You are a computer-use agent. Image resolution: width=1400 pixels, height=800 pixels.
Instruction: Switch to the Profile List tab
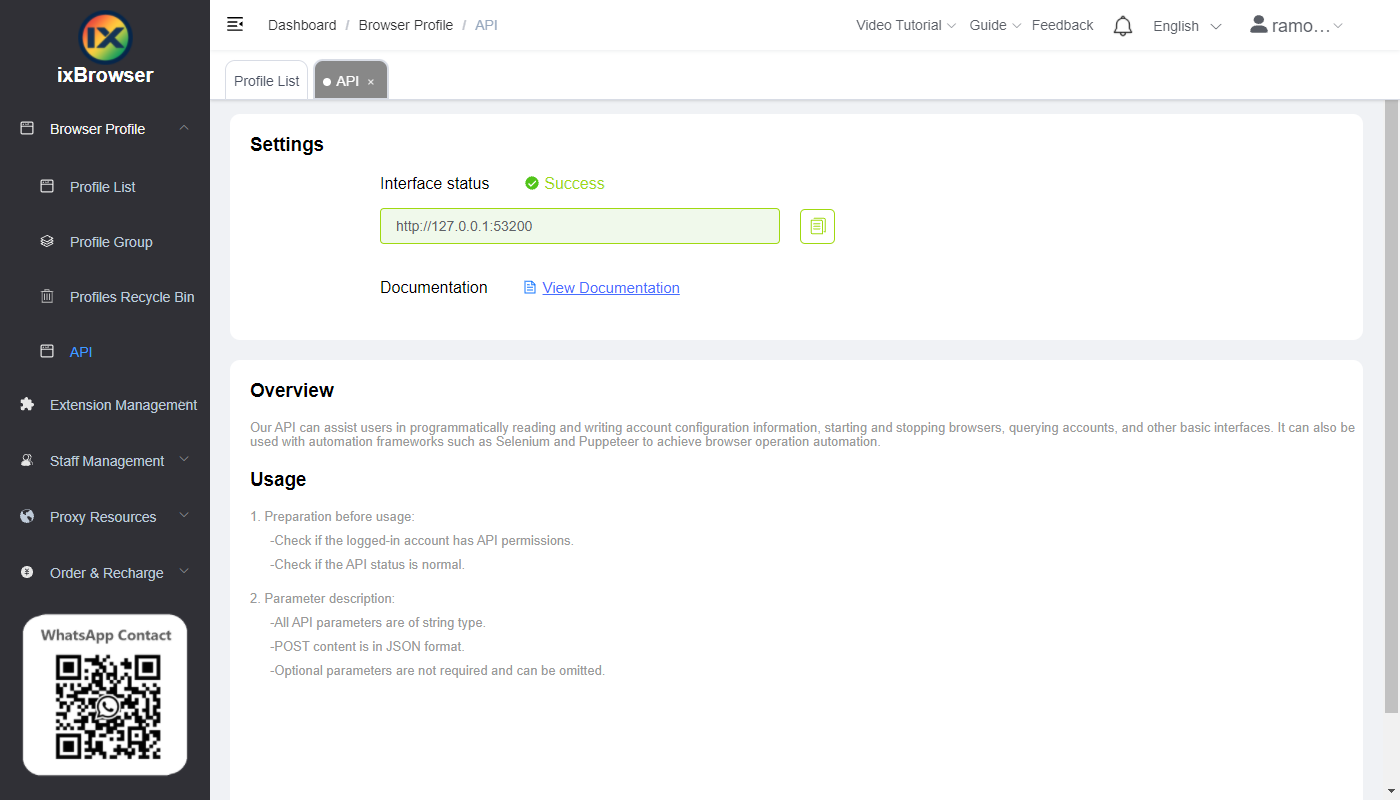click(x=266, y=80)
